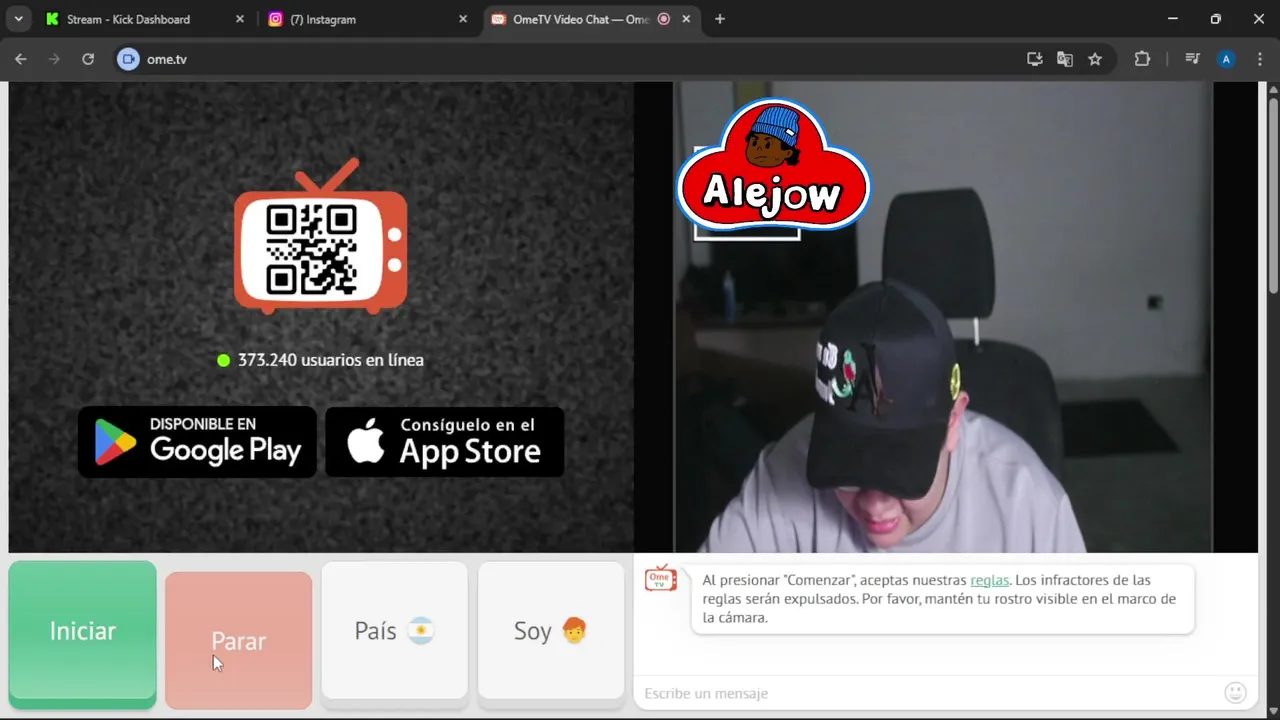
Task: Go forward in browser history
Action: tap(54, 59)
